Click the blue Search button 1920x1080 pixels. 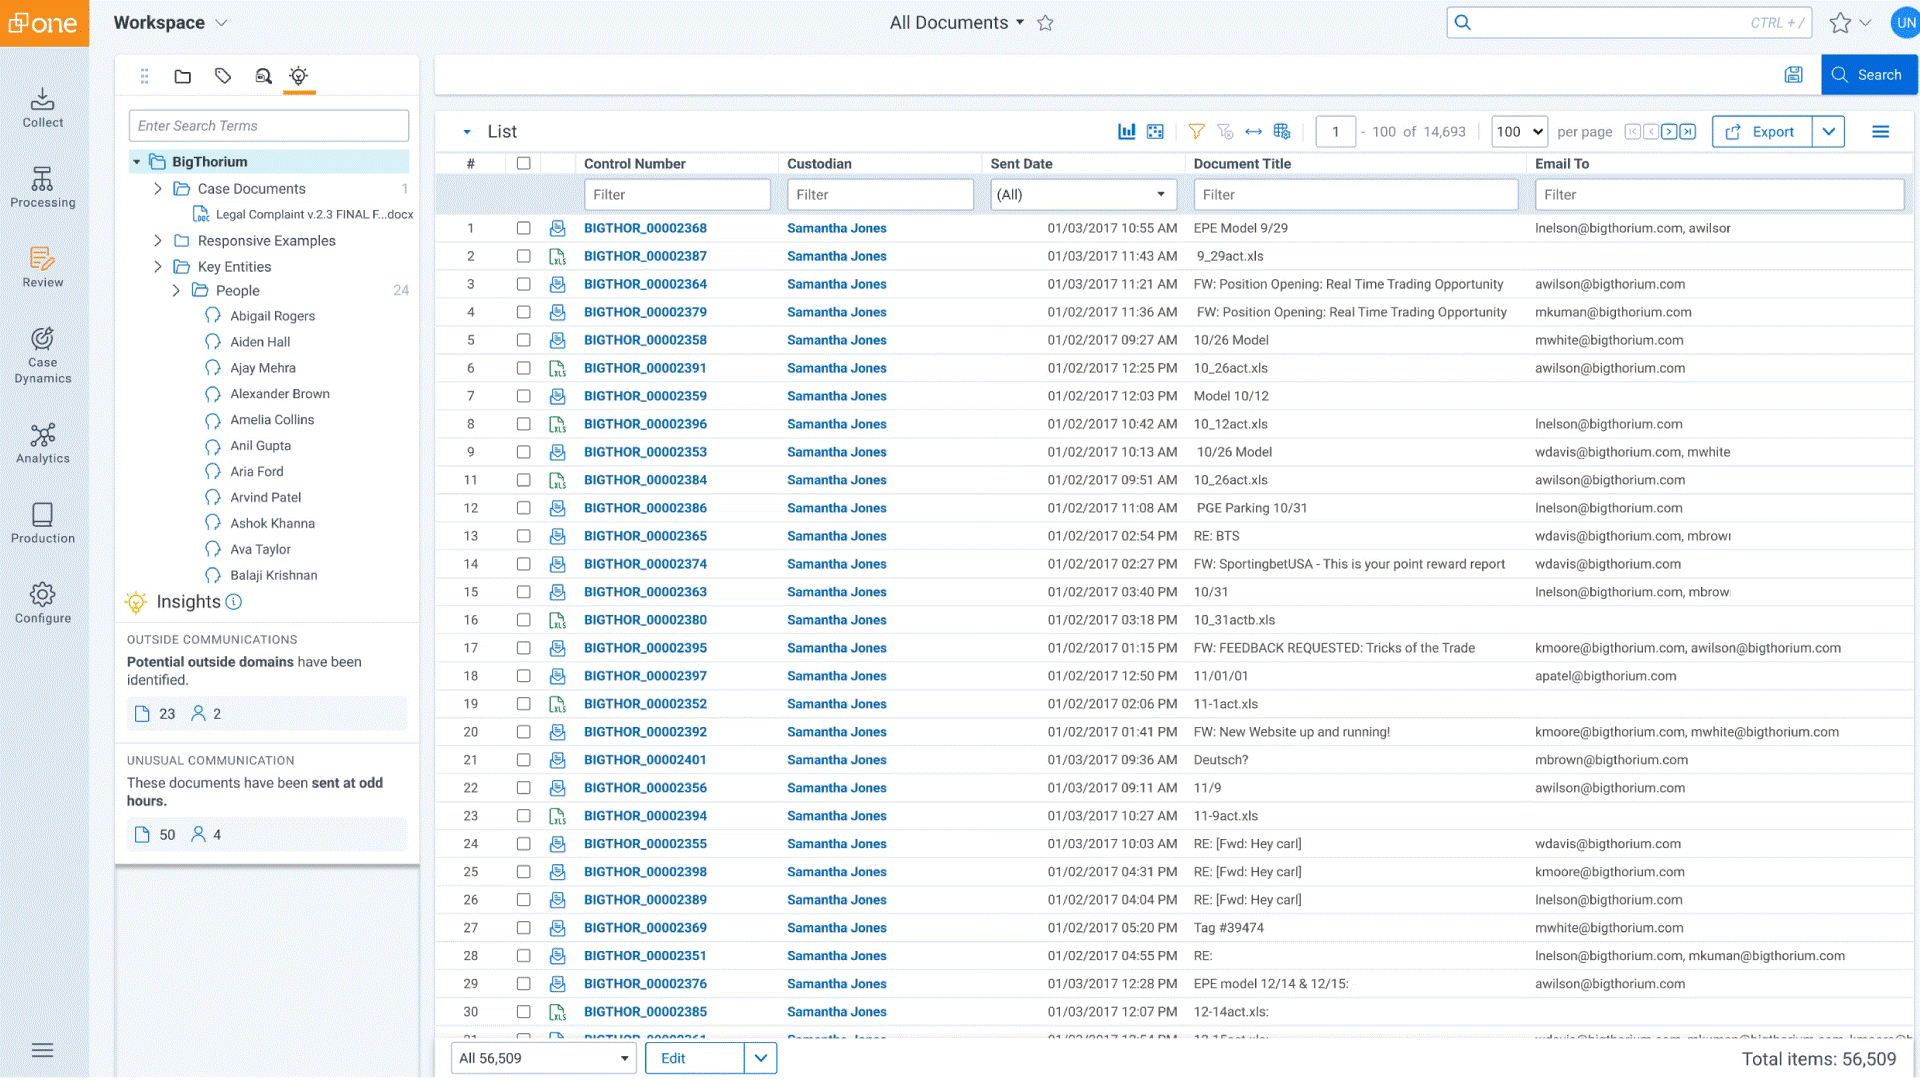click(1867, 75)
